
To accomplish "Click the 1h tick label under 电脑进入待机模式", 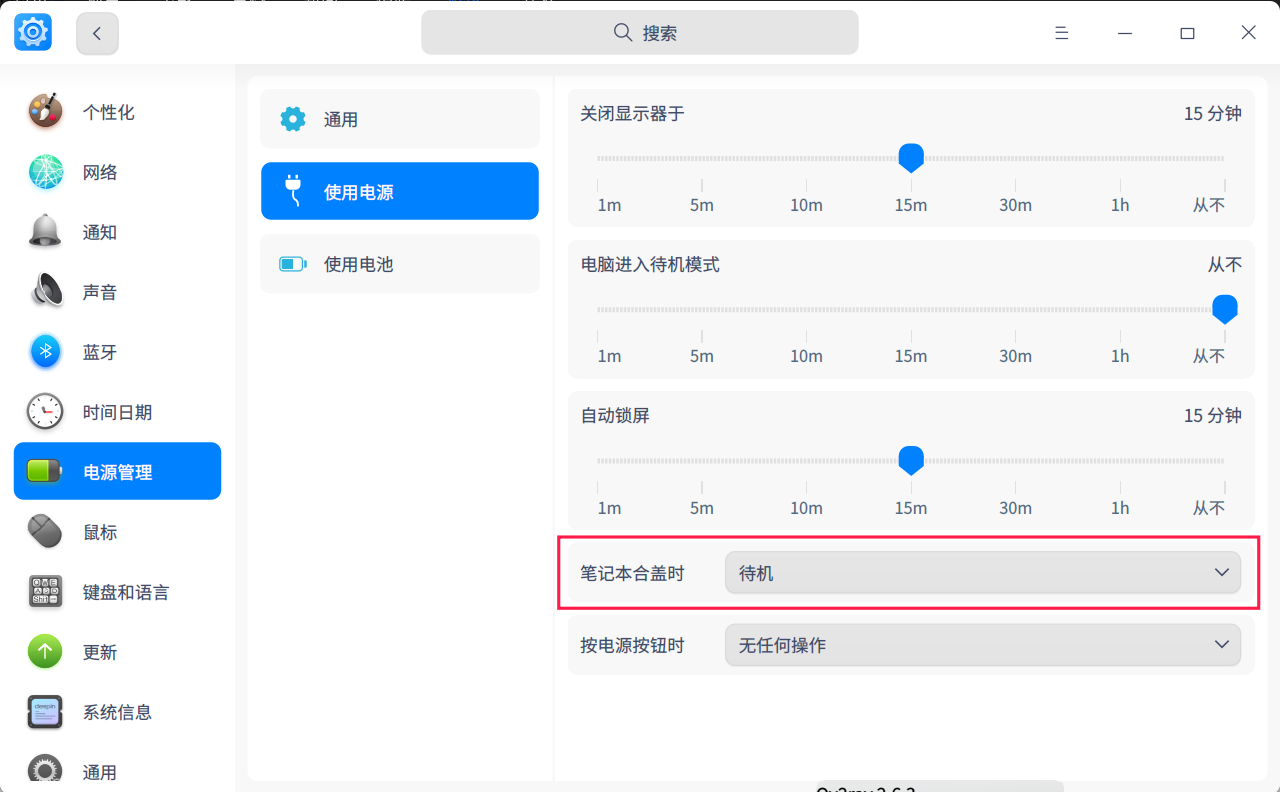I will 1120,356.
